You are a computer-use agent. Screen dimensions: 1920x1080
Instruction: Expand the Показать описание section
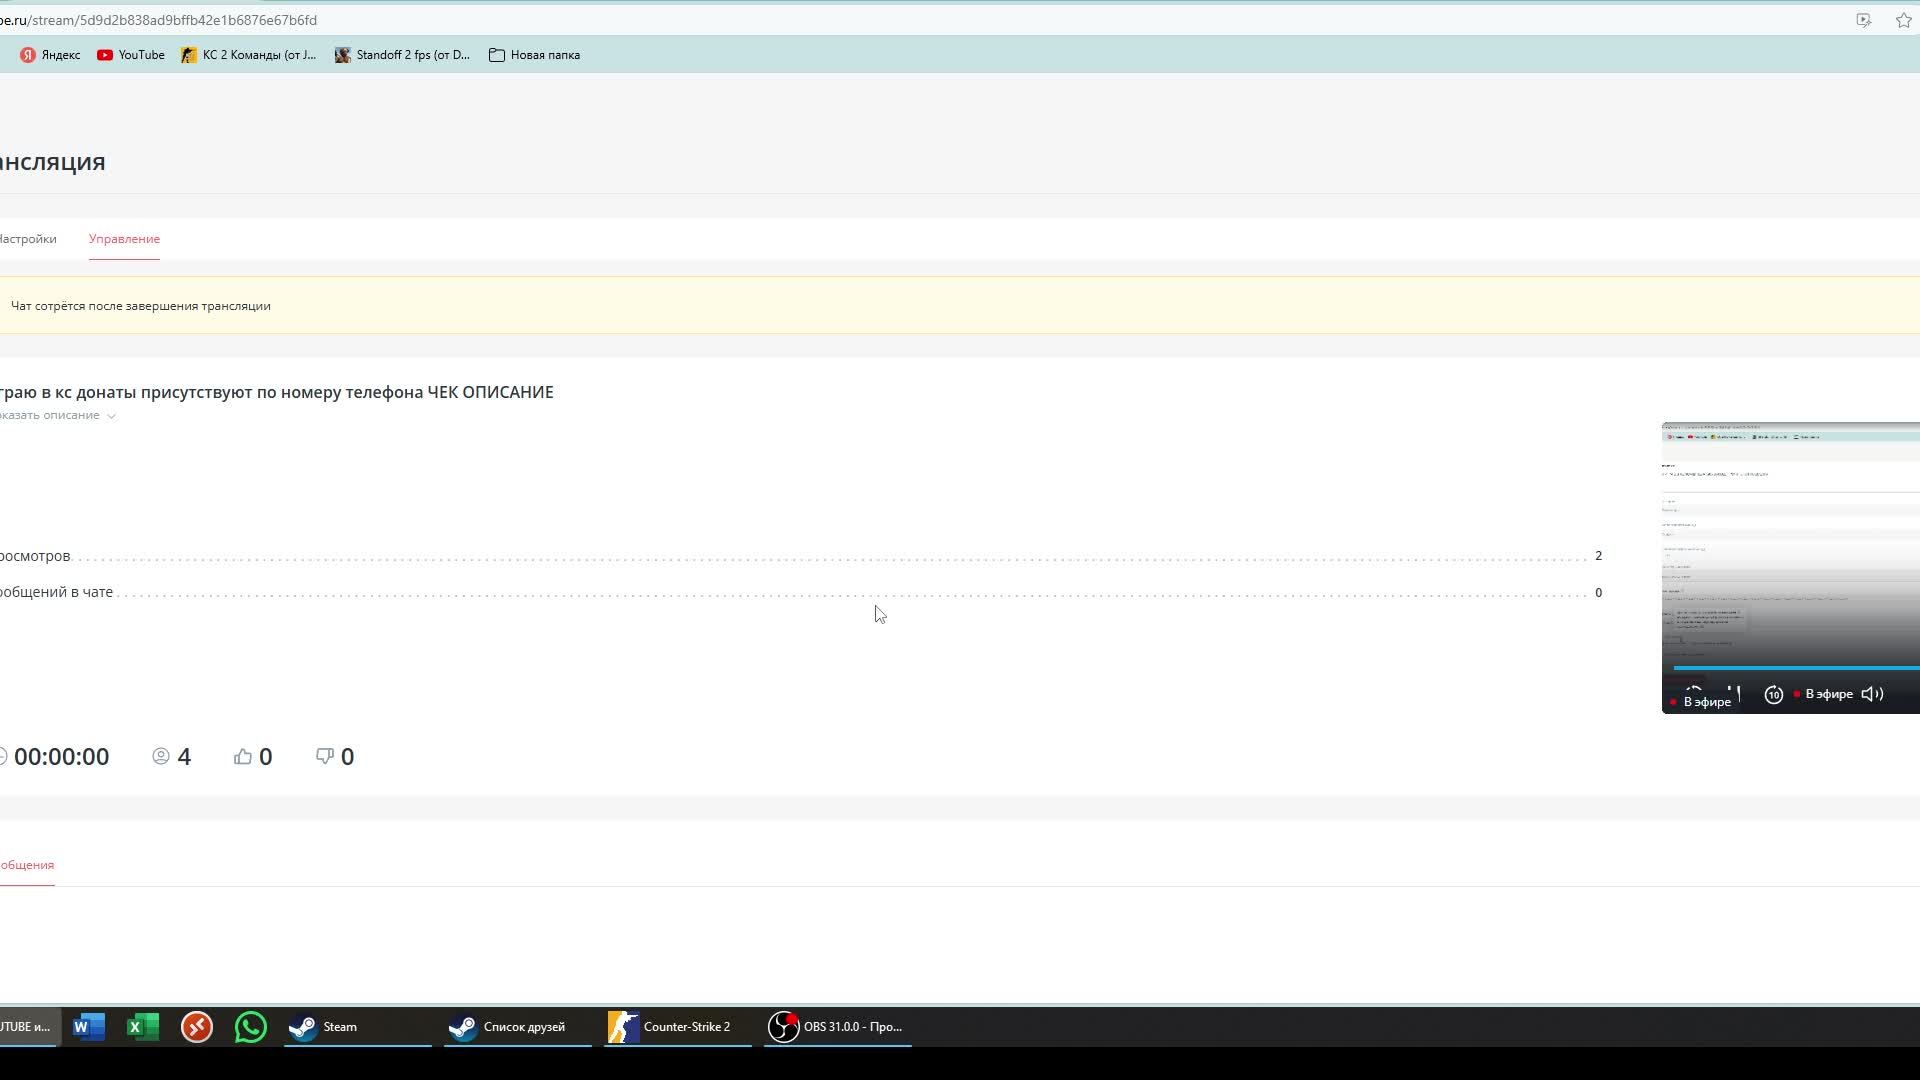click(x=53, y=414)
